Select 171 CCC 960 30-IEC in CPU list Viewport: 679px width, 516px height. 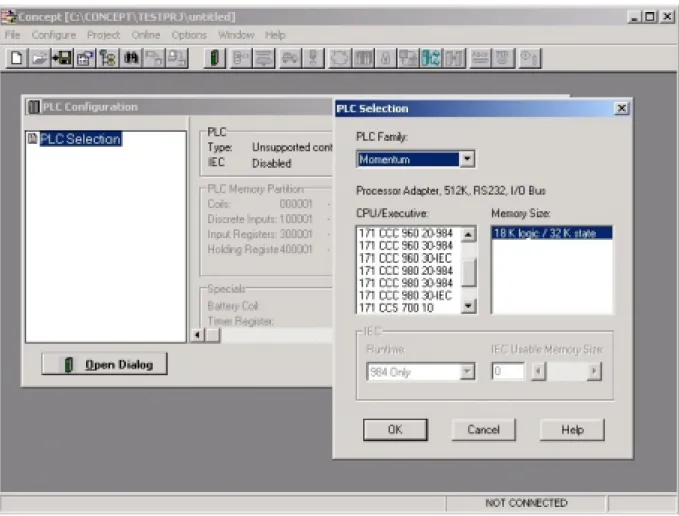(405, 258)
